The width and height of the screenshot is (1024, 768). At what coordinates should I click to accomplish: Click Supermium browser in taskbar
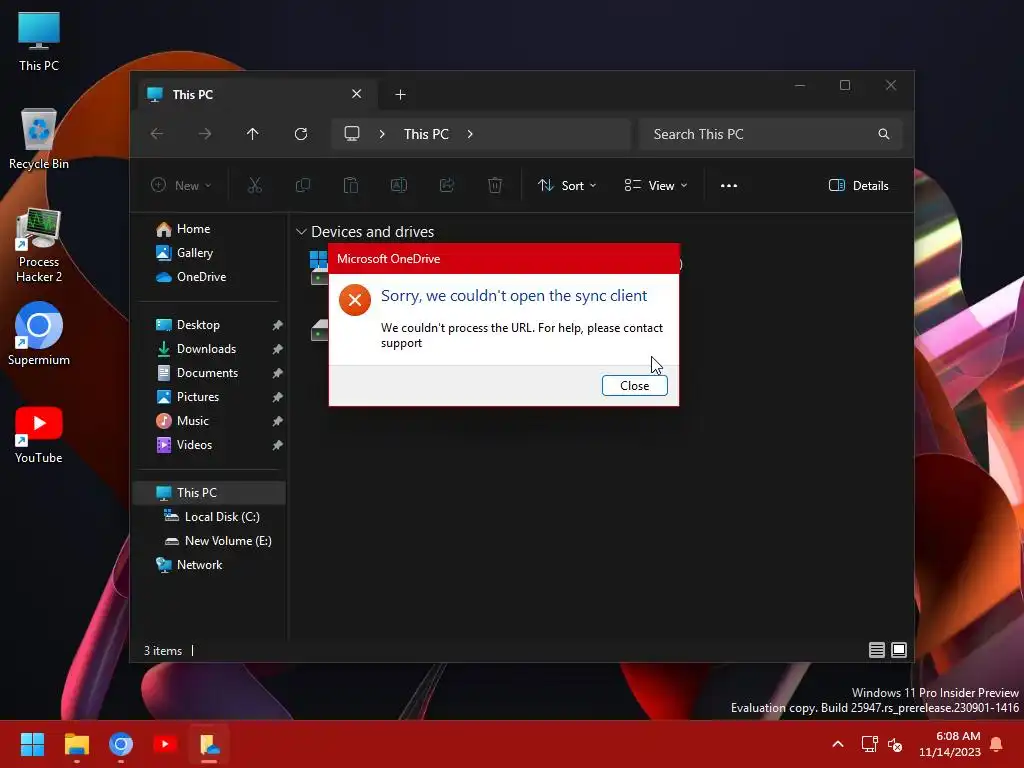[121, 744]
